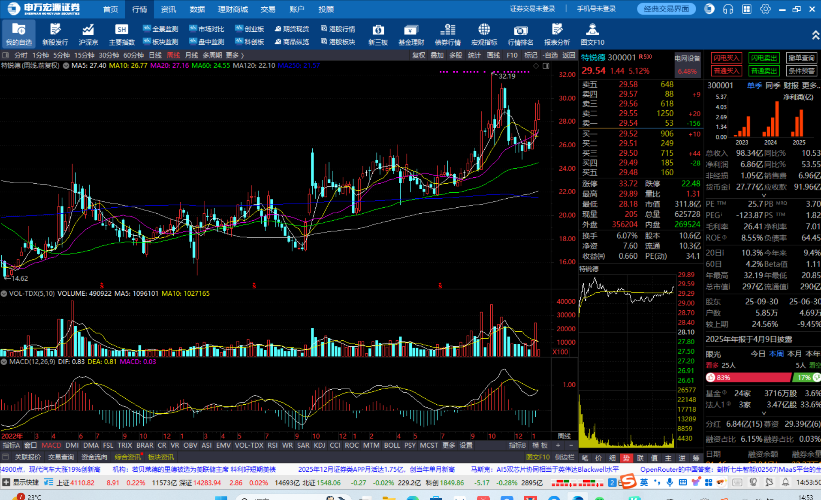The width and height of the screenshot is (821, 500).
Task: Open 报表分析 report icon
Action: 557,34
